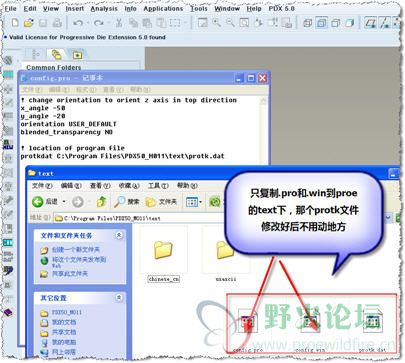
Task: Collapse the Other Places panel
Action: [119, 297]
